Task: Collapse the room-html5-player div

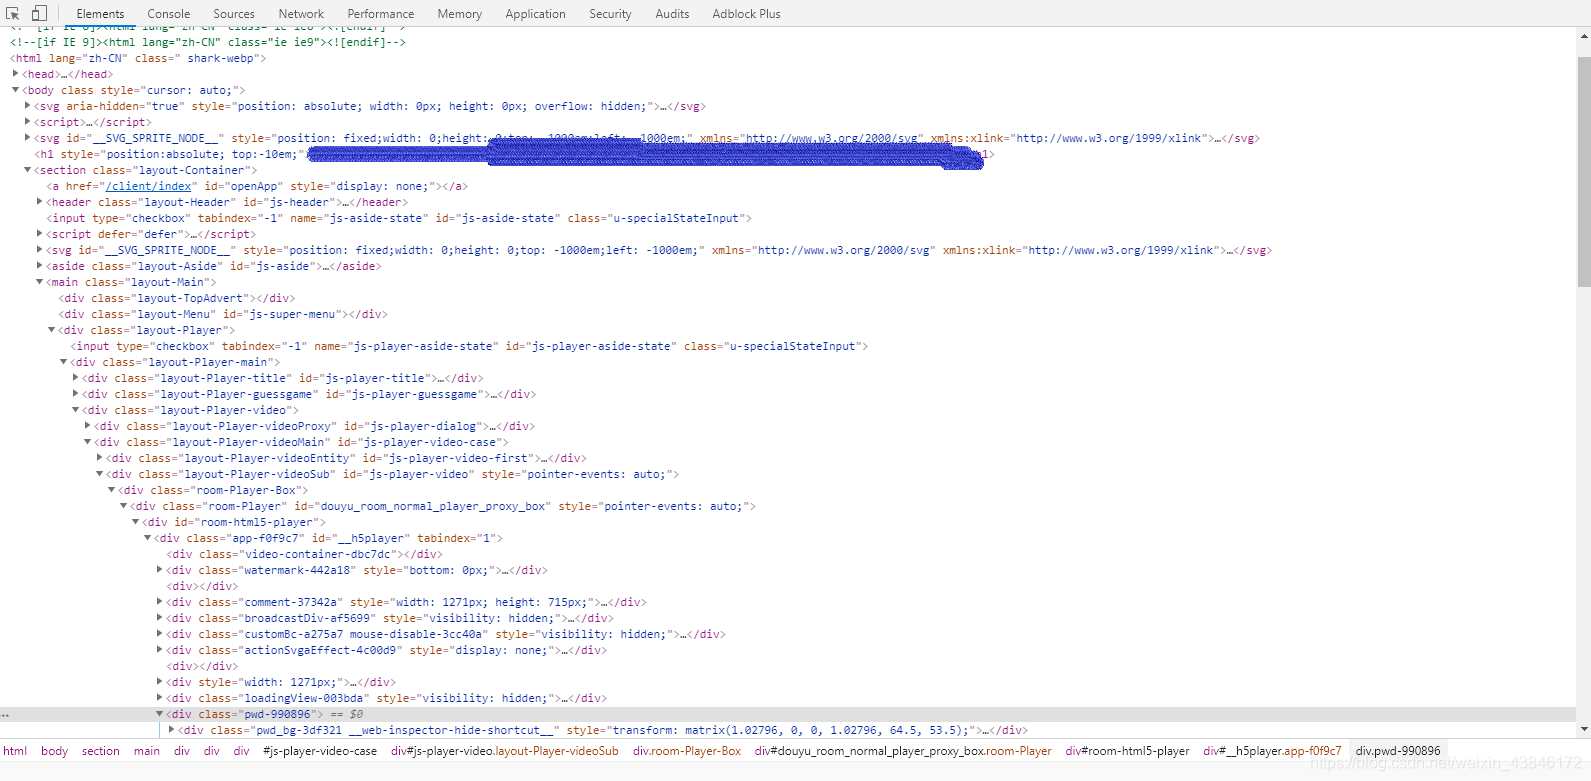Action: pyautogui.click(x=135, y=522)
